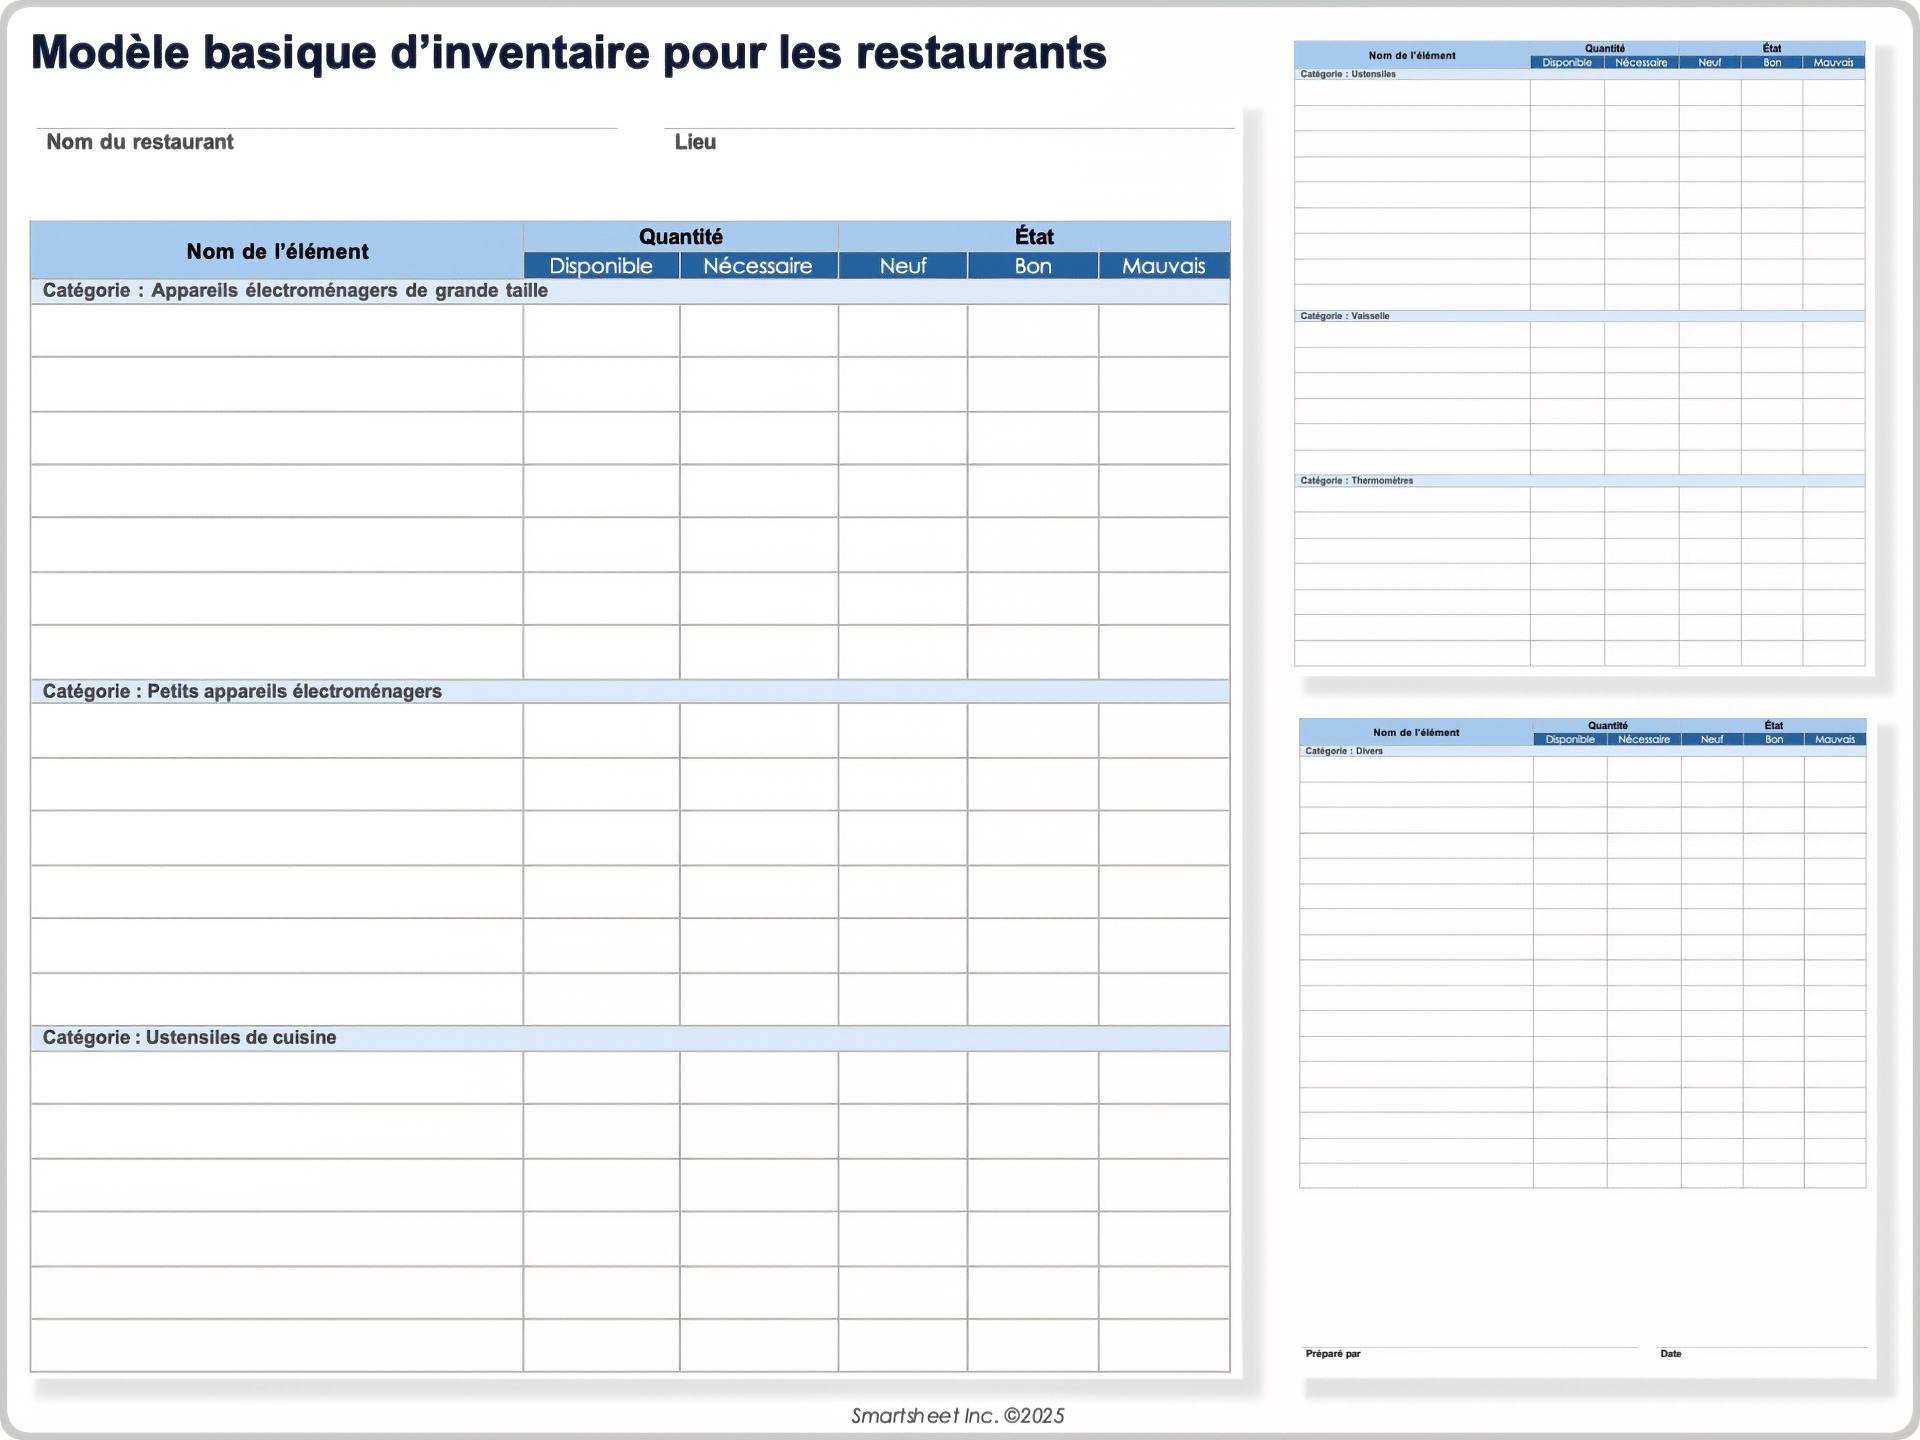Click the Bon column header
1920x1440 pixels.
[x=1033, y=266]
